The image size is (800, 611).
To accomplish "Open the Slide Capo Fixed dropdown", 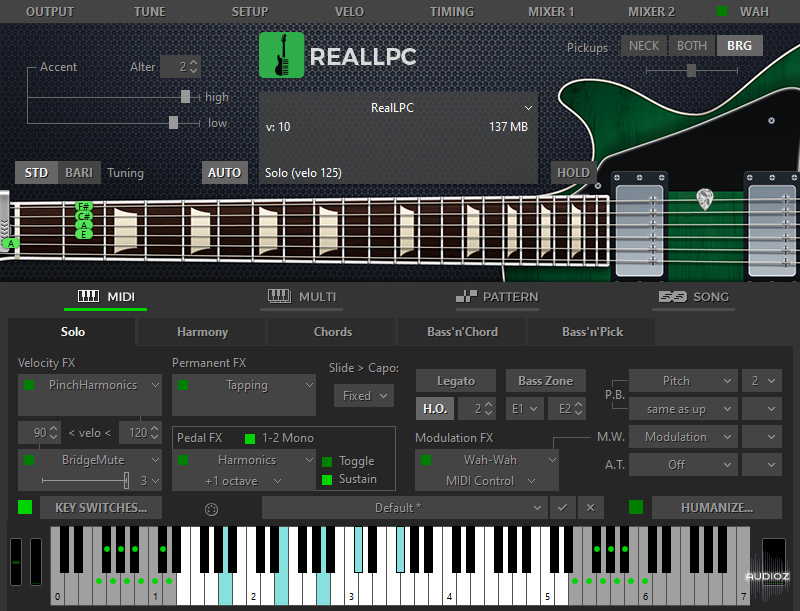I will click(x=364, y=396).
